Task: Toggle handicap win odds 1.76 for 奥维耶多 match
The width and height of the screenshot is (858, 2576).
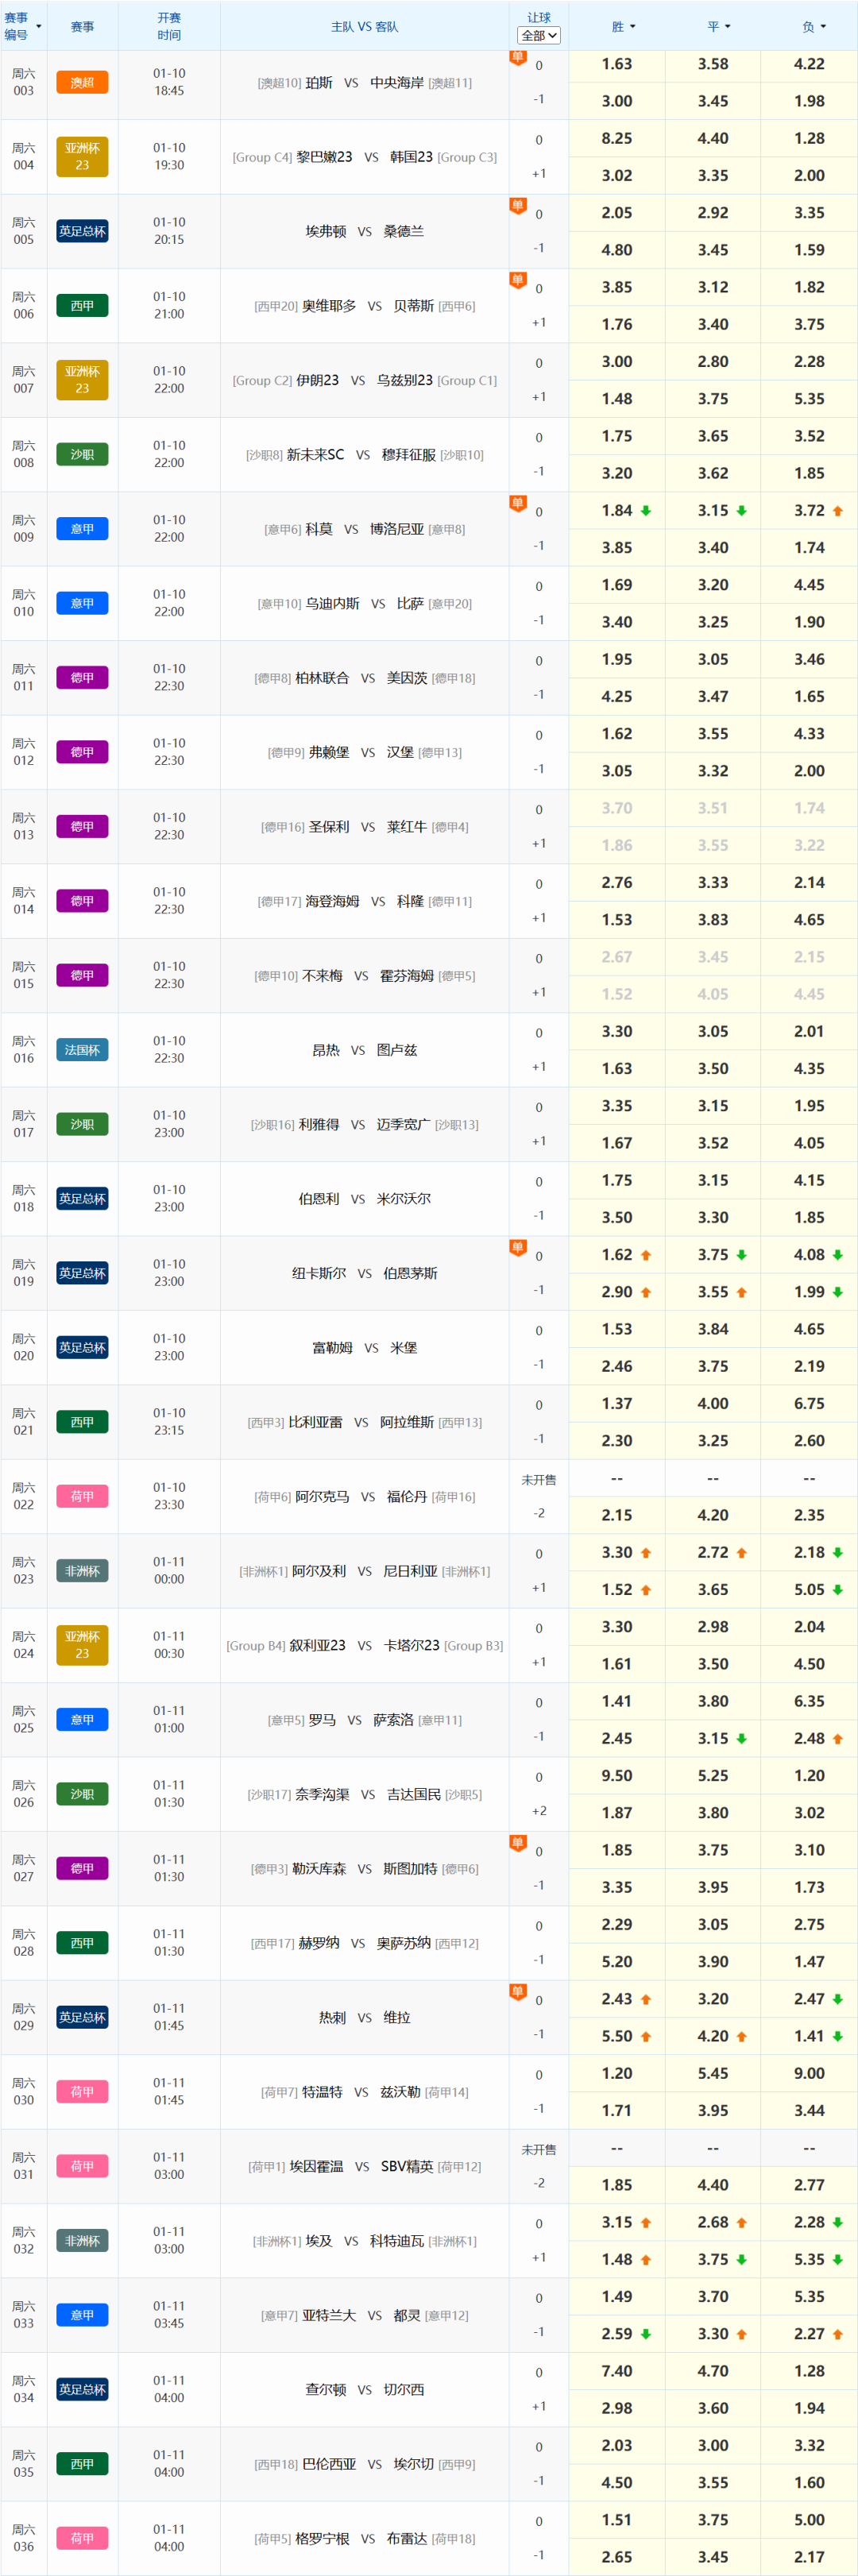Action: 617,324
